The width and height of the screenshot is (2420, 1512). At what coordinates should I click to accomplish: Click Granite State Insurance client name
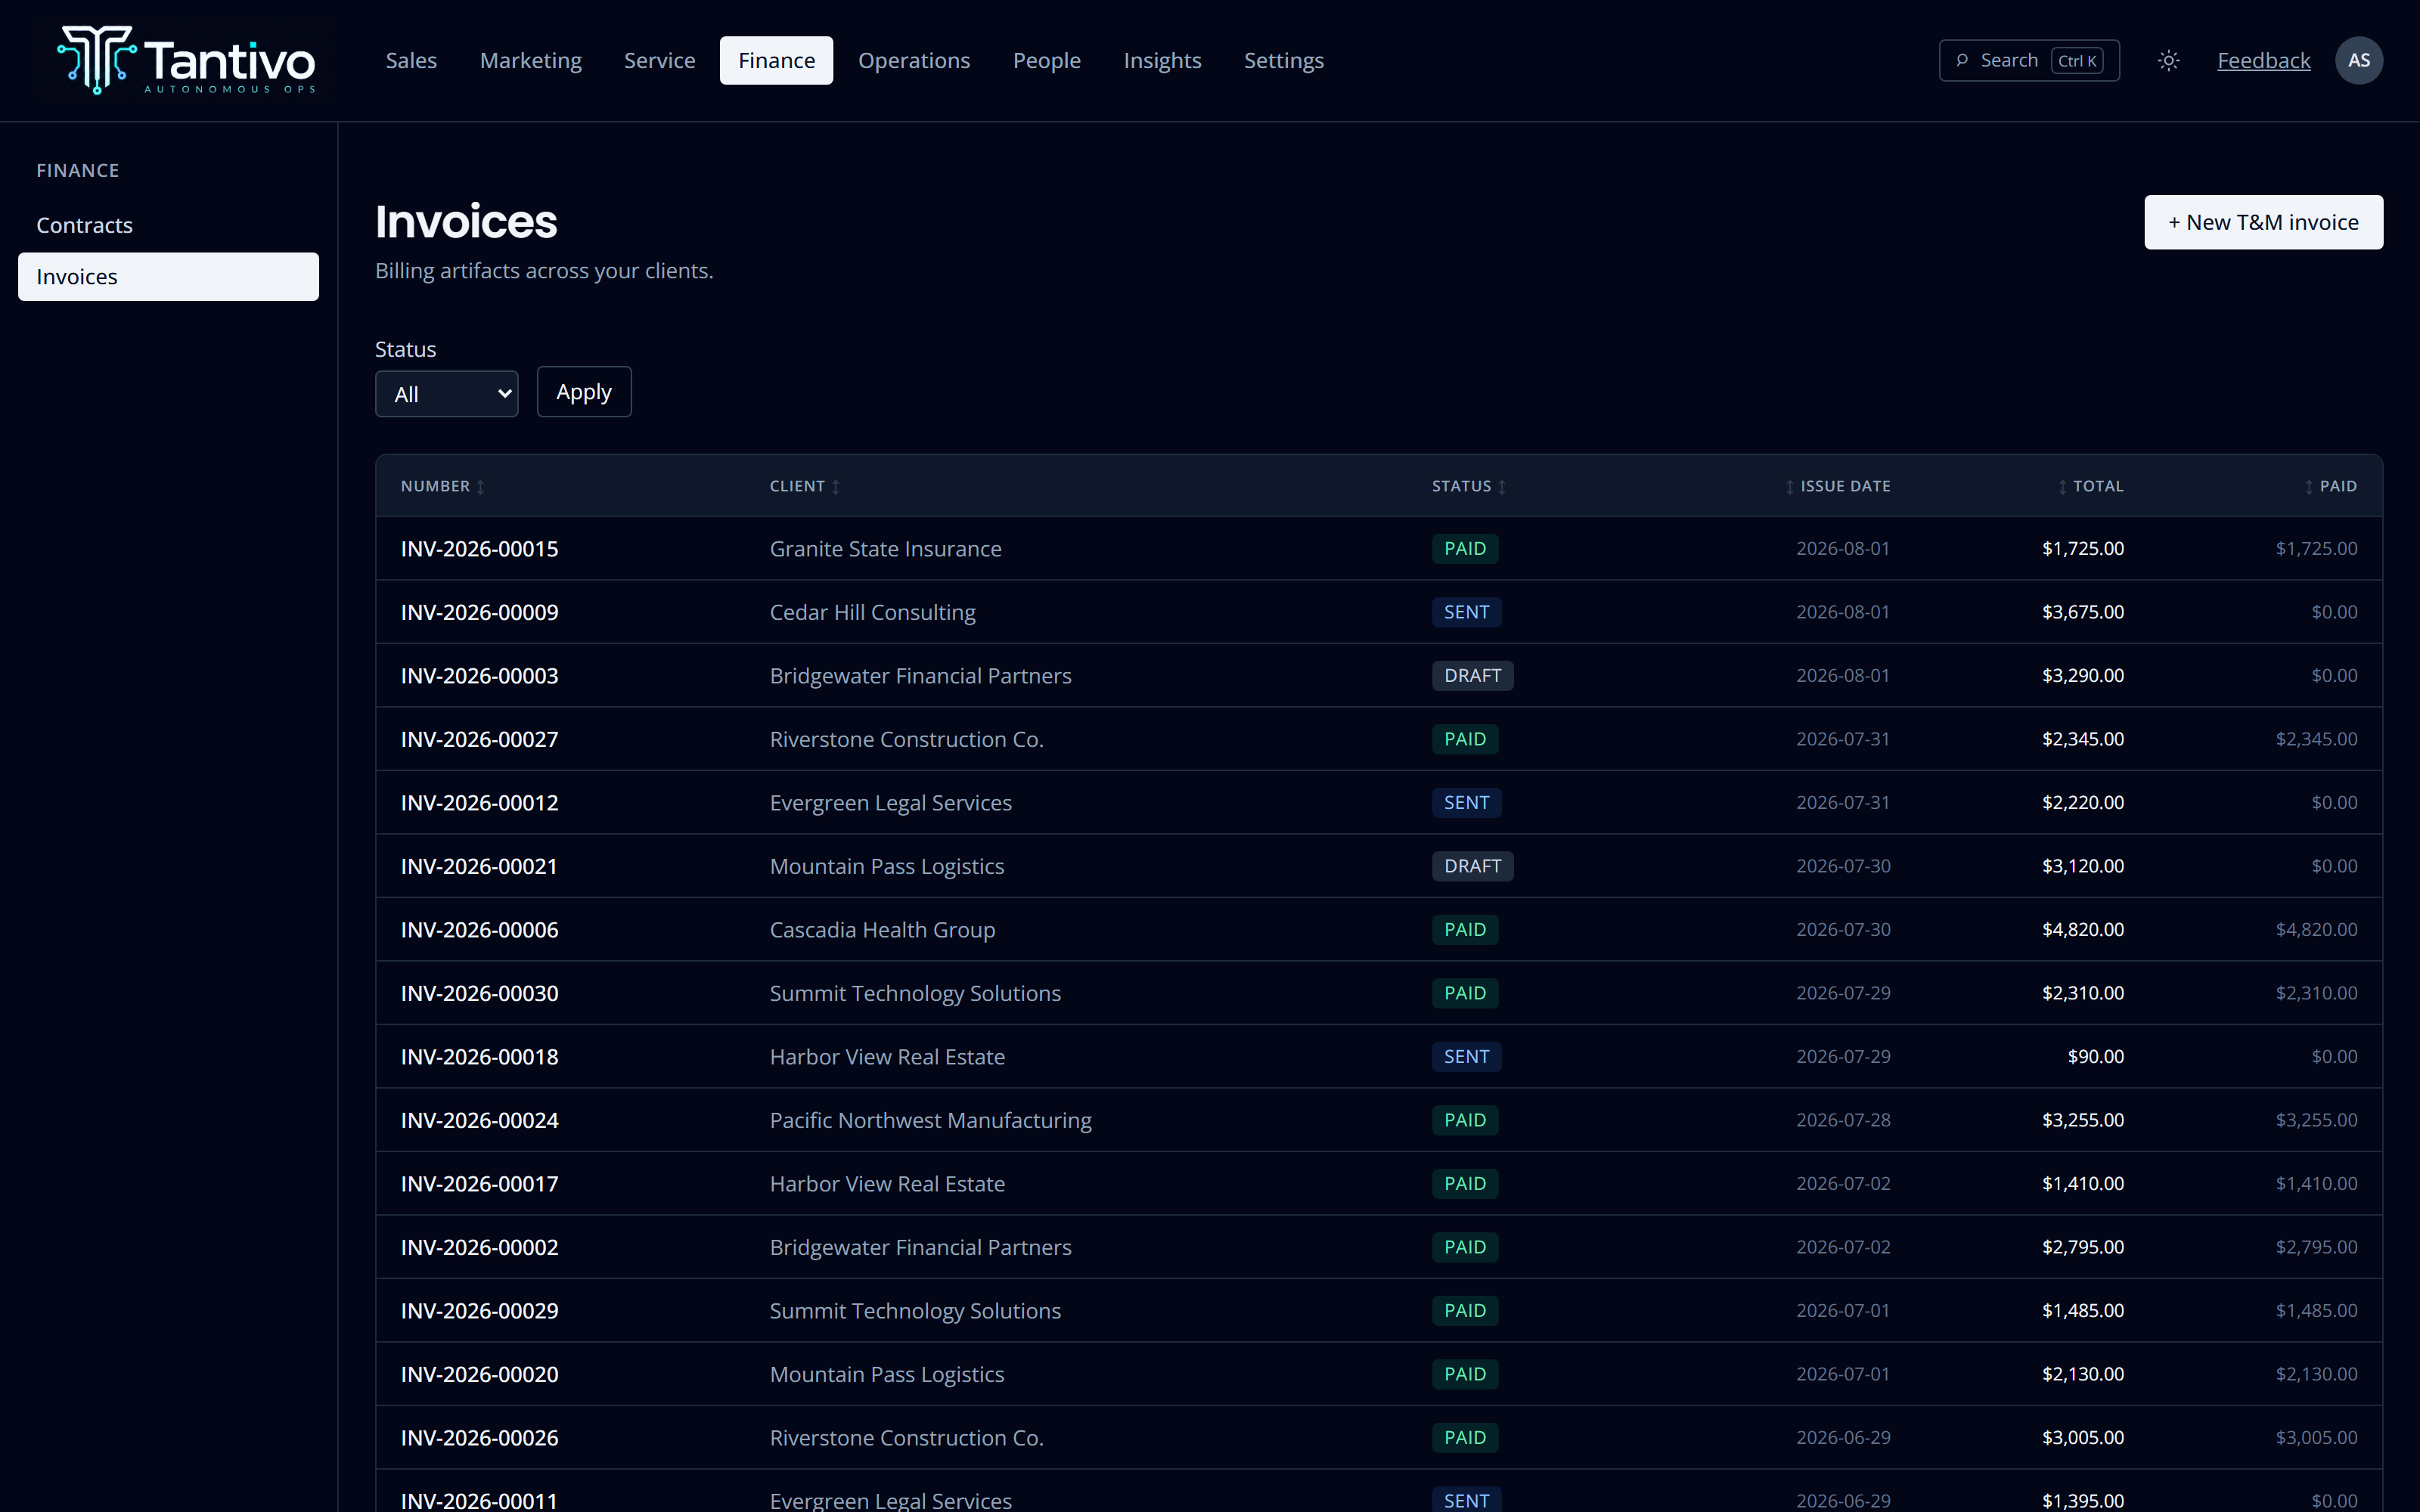click(885, 549)
